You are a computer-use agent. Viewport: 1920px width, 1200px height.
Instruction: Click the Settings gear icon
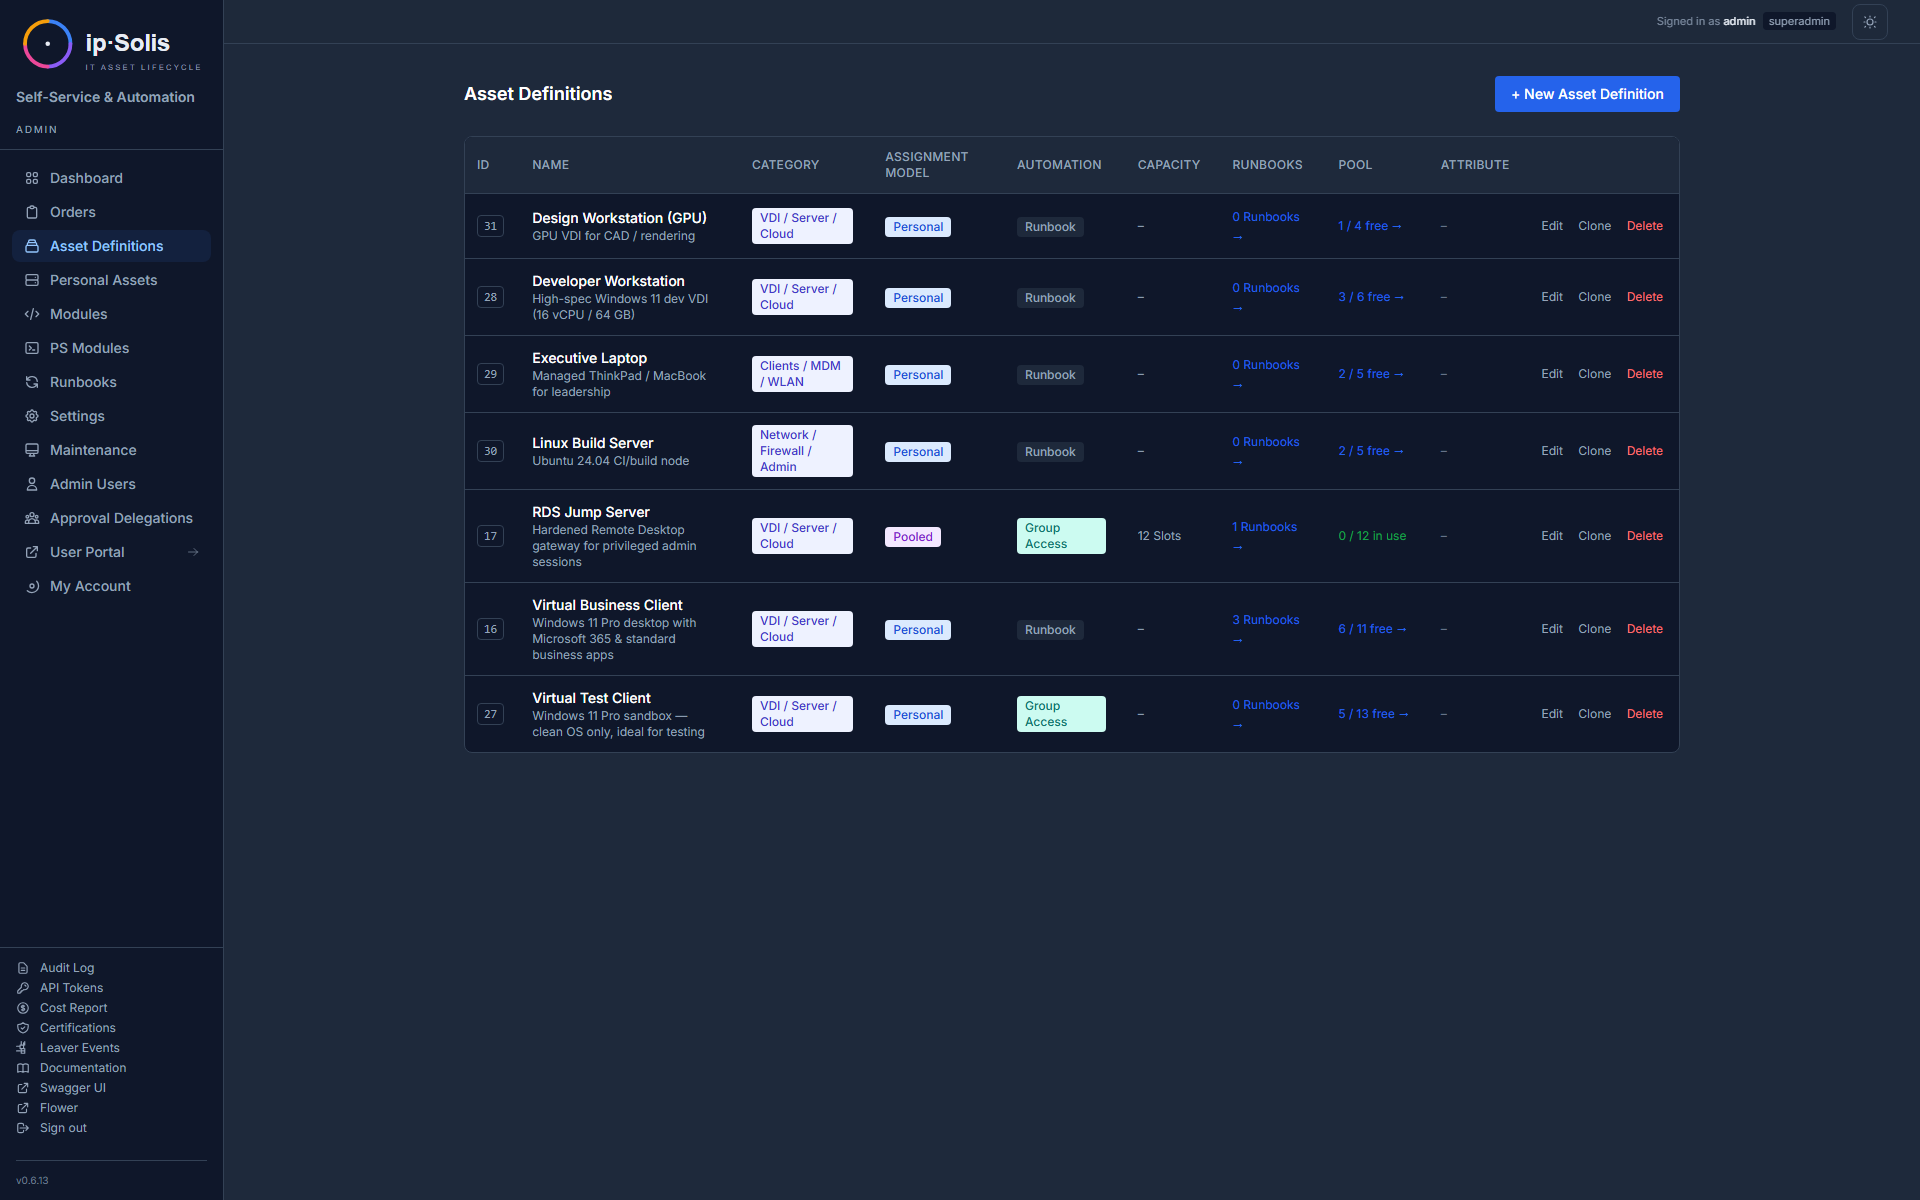pyautogui.click(x=32, y=416)
